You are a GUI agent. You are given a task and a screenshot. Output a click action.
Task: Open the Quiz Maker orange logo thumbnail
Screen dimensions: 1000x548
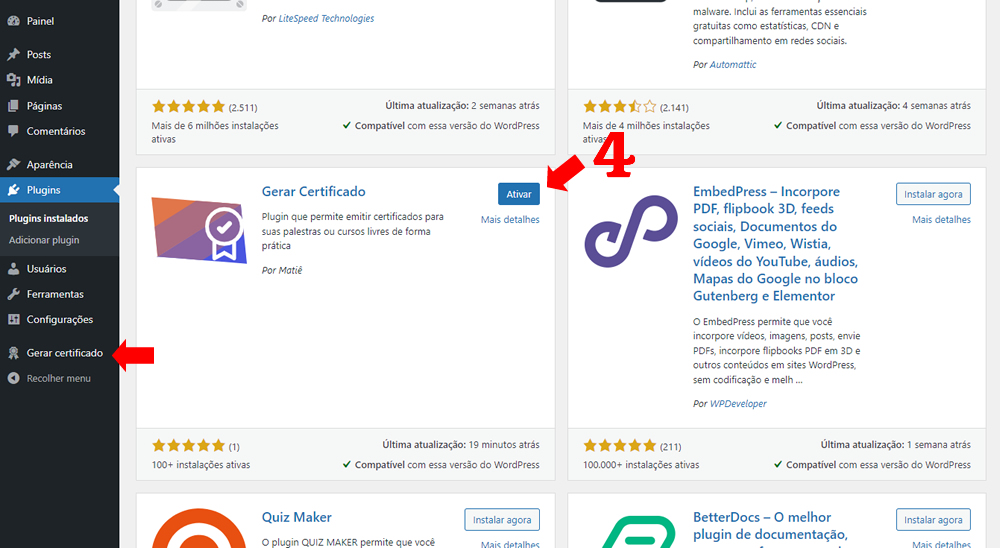point(199,528)
